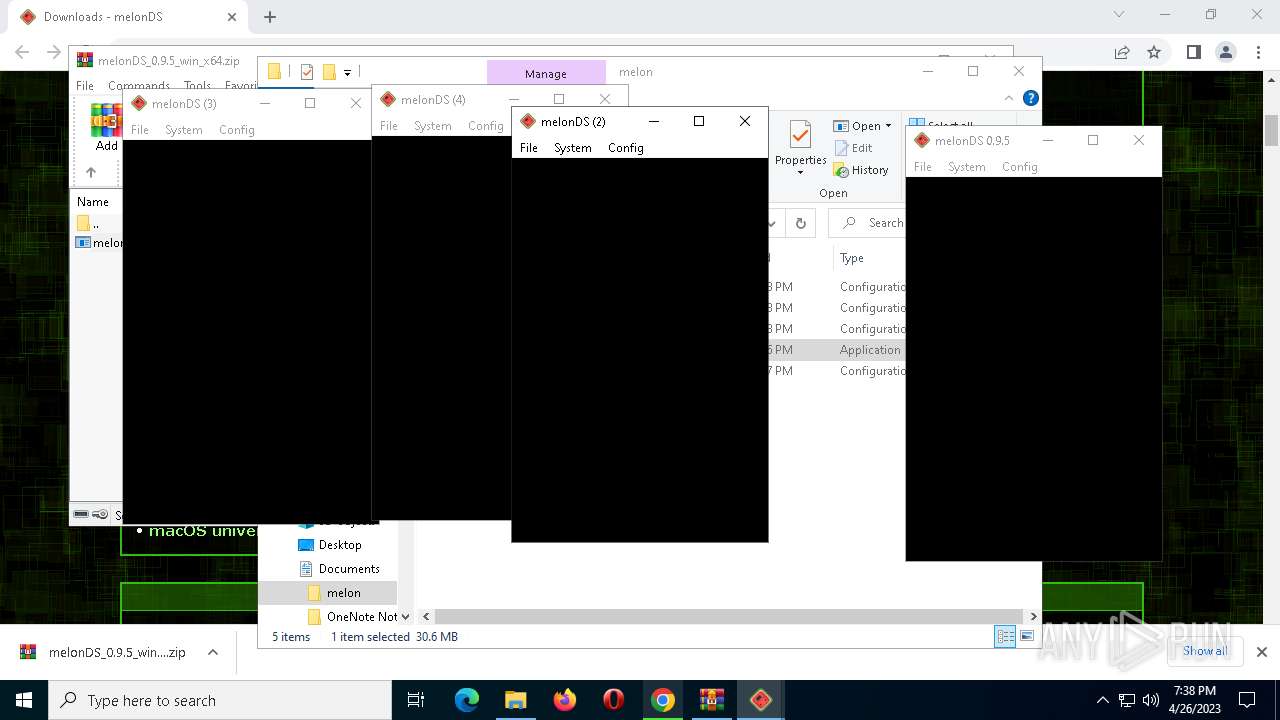This screenshot has height=720, width=1280.
Task: Open Firefox from taskbar
Action: pyautogui.click(x=565, y=700)
